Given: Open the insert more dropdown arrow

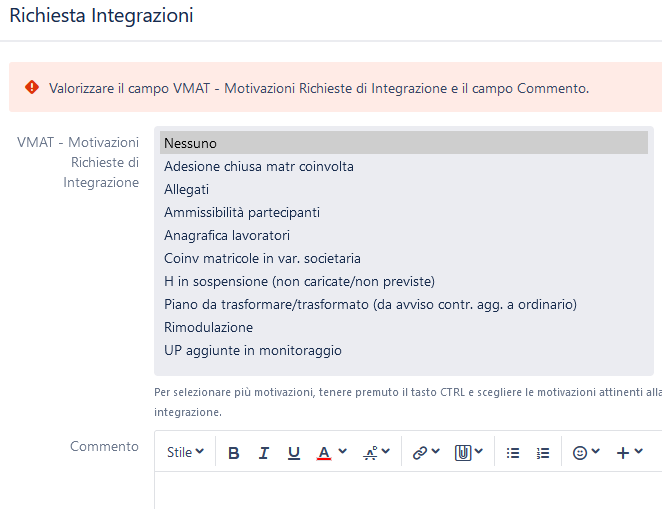Looking at the screenshot, I should point(639,451).
